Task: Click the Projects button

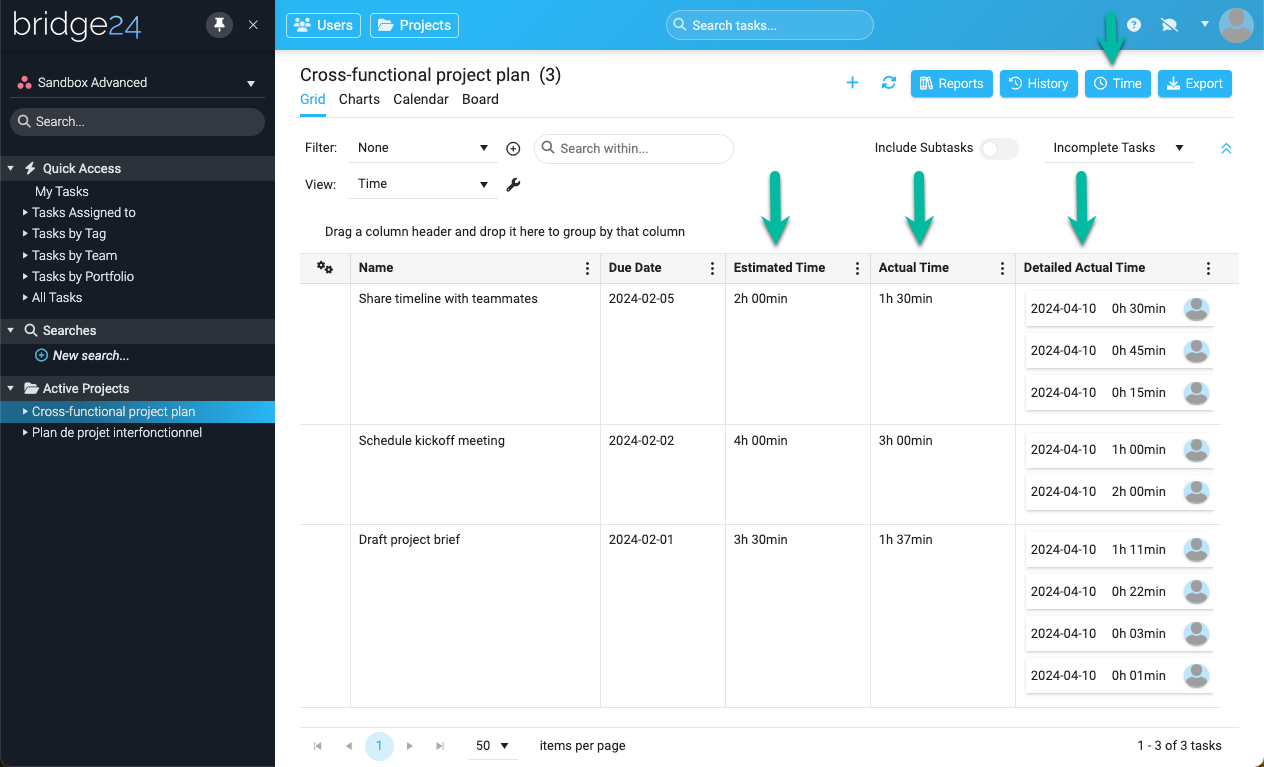Action: [x=414, y=25]
